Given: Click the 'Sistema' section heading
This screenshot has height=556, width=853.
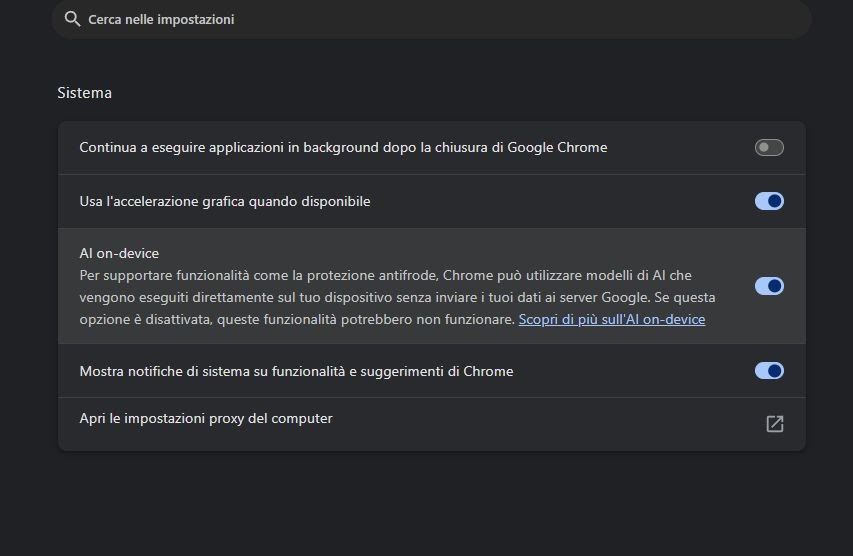Looking at the screenshot, I should coord(84,93).
